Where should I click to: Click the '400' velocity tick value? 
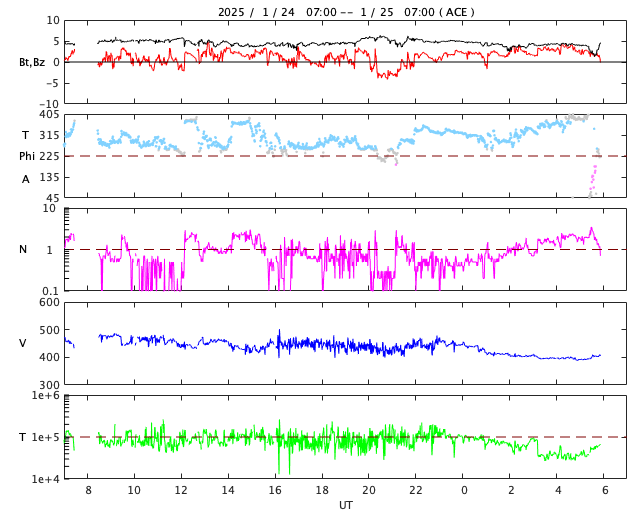[49, 357]
